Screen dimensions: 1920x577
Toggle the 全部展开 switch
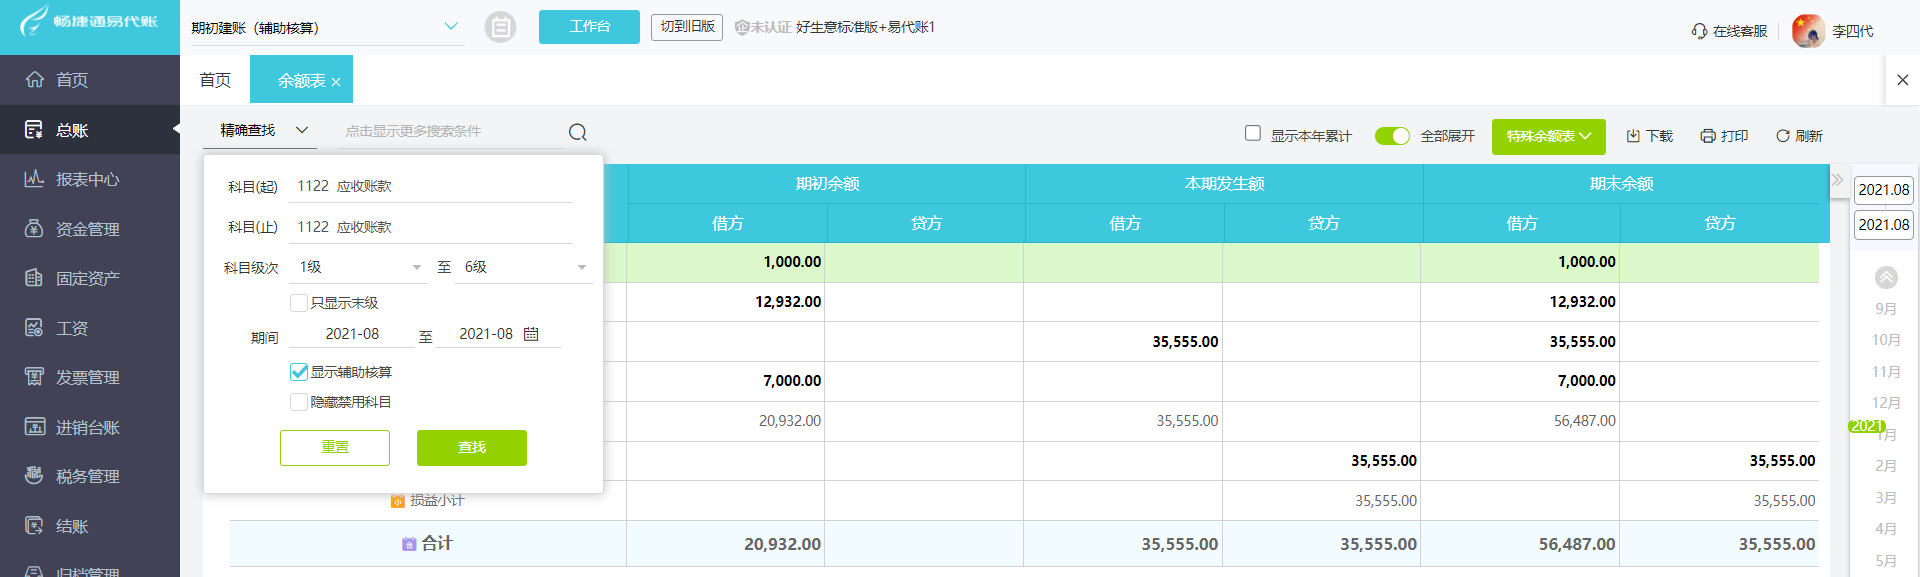(x=1392, y=136)
